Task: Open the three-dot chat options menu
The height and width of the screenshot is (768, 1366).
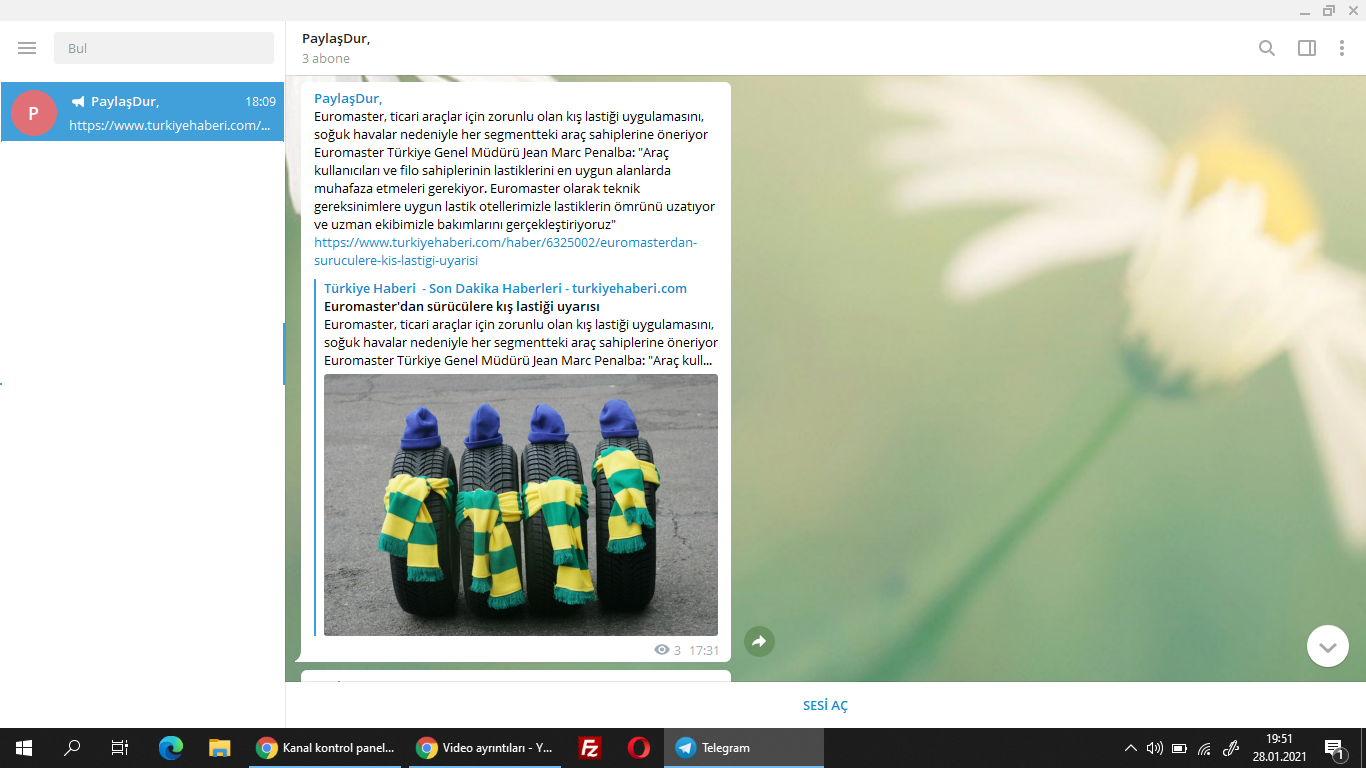Action: 1342,48
